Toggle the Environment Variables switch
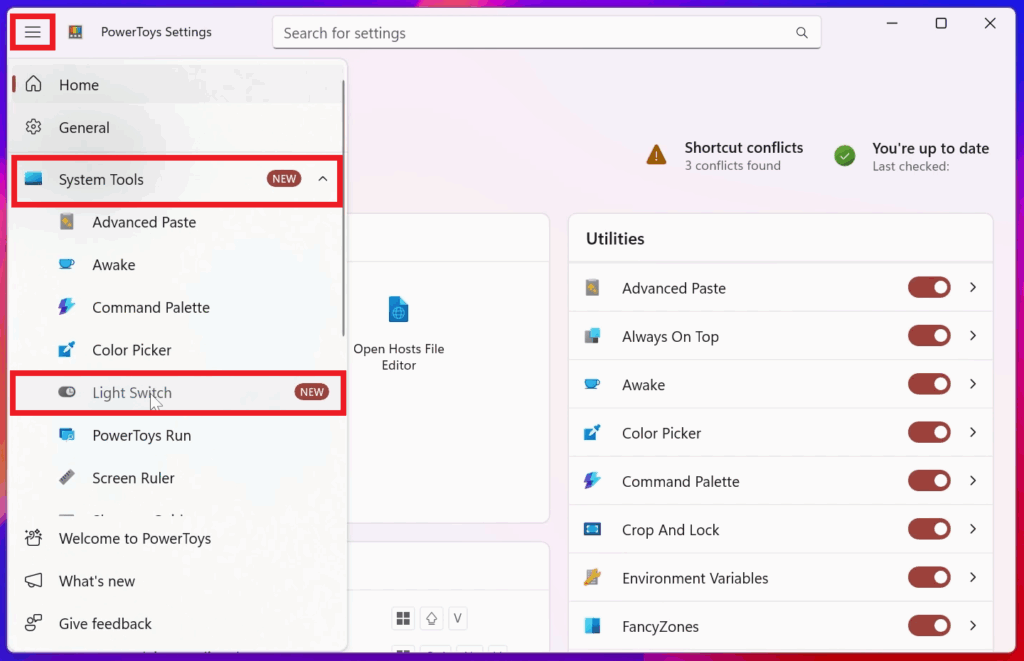The width and height of the screenshot is (1024, 661). [929, 578]
